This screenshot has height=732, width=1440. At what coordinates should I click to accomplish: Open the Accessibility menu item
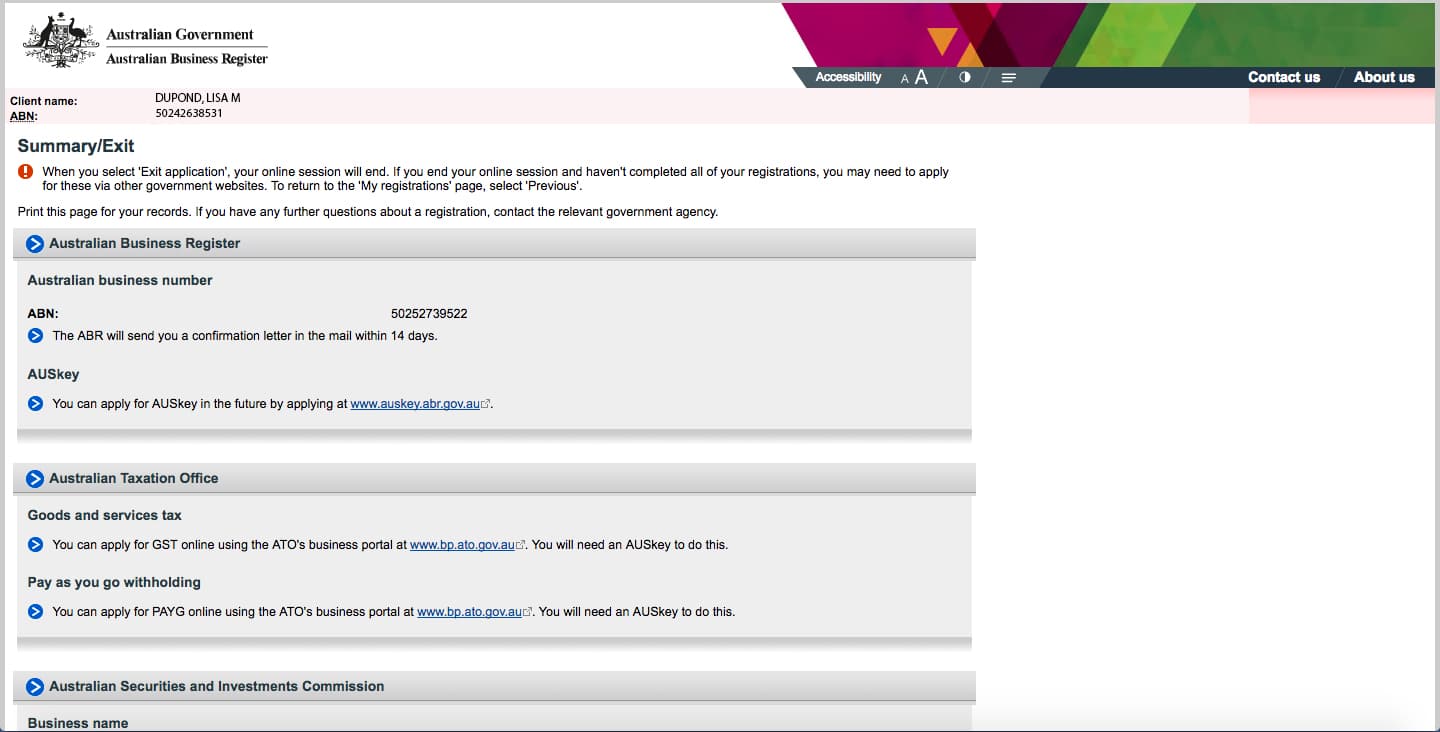[x=848, y=77]
